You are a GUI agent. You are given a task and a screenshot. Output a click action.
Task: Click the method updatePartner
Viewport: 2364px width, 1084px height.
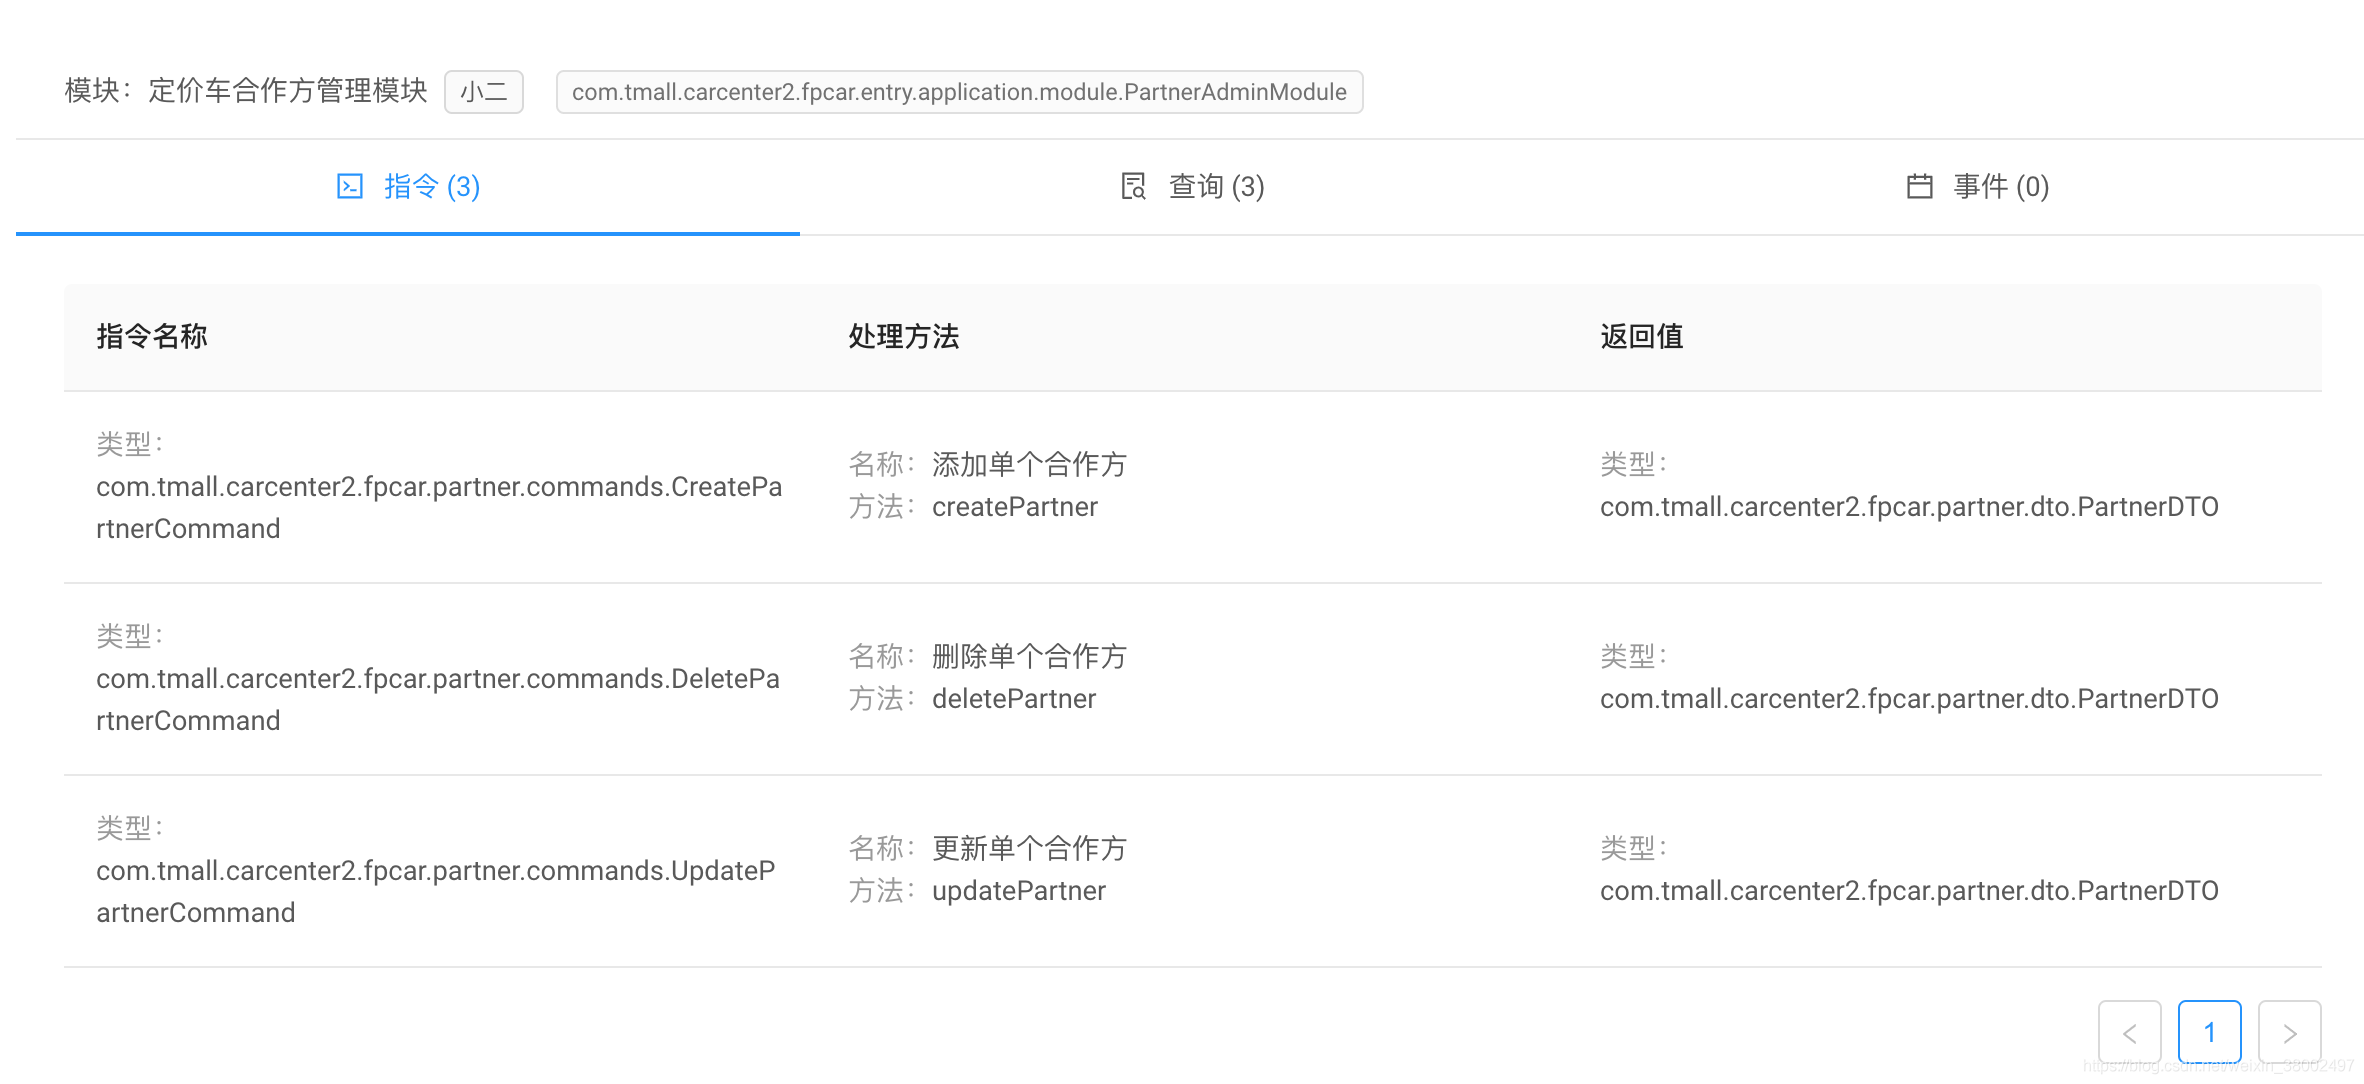tap(1019, 891)
